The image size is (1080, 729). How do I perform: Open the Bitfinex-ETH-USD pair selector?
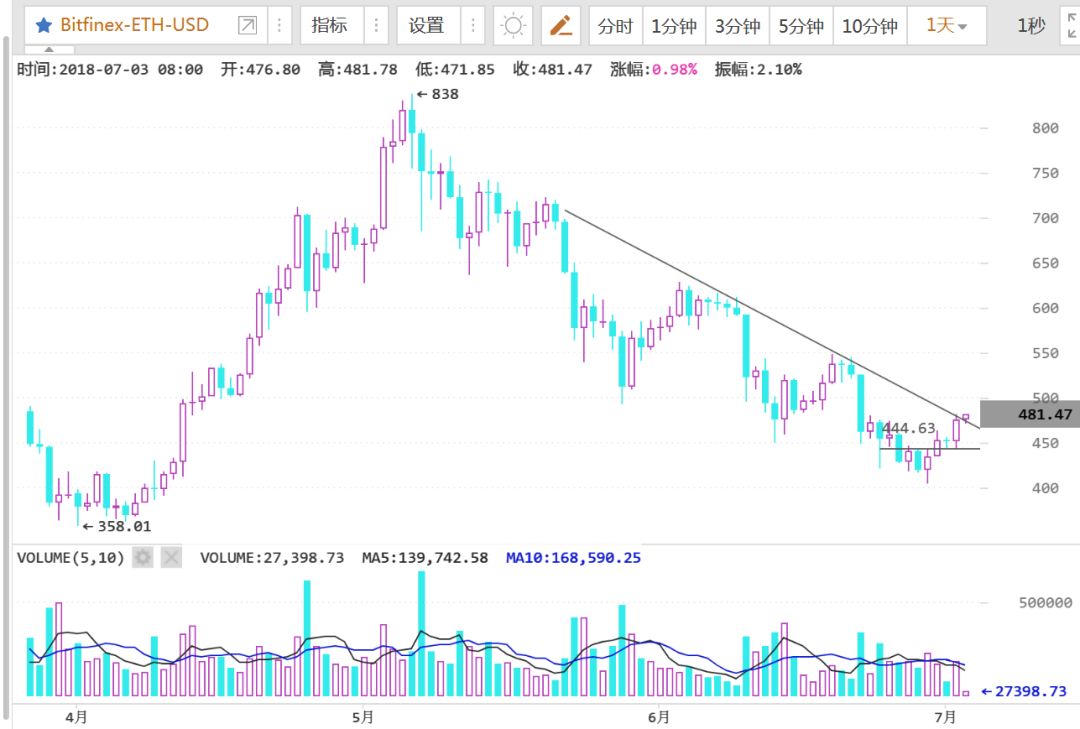pyautogui.click(x=134, y=25)
